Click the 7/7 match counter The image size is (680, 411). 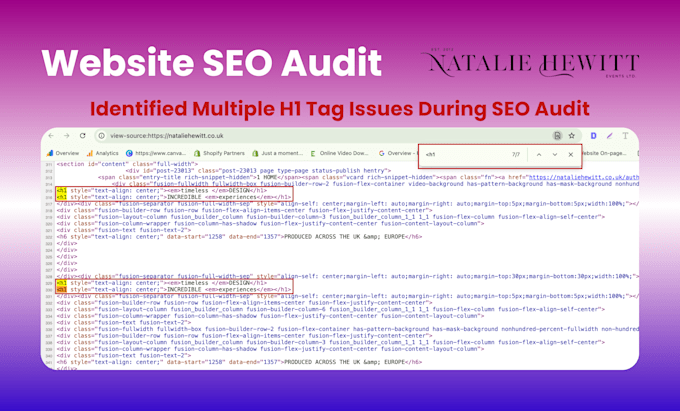[x=516, y=154]
